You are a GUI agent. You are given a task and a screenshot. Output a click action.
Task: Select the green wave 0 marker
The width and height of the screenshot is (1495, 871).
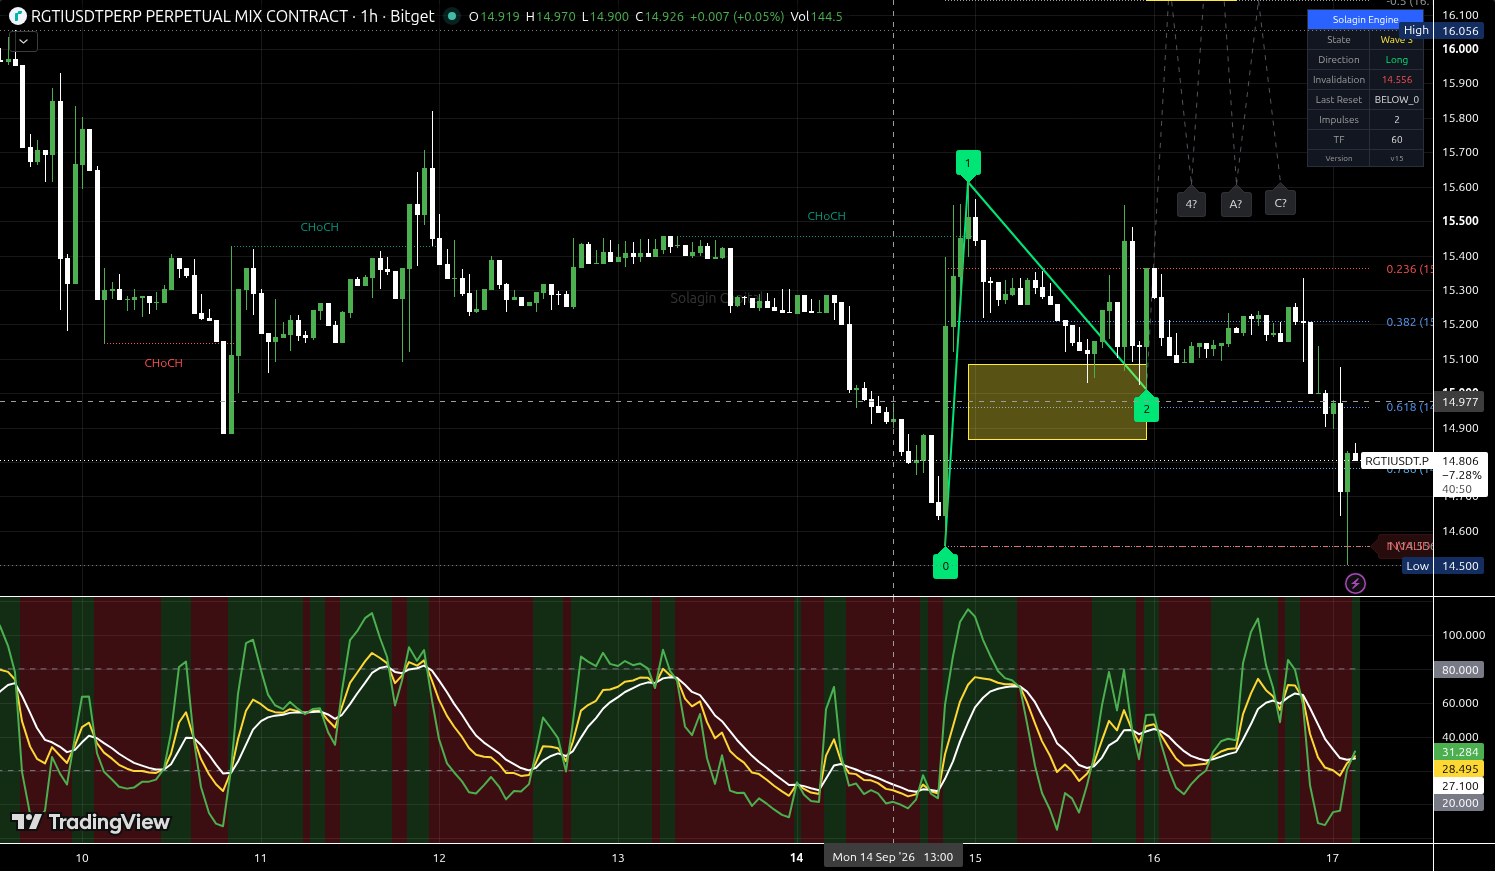click(x=945, y=565)
